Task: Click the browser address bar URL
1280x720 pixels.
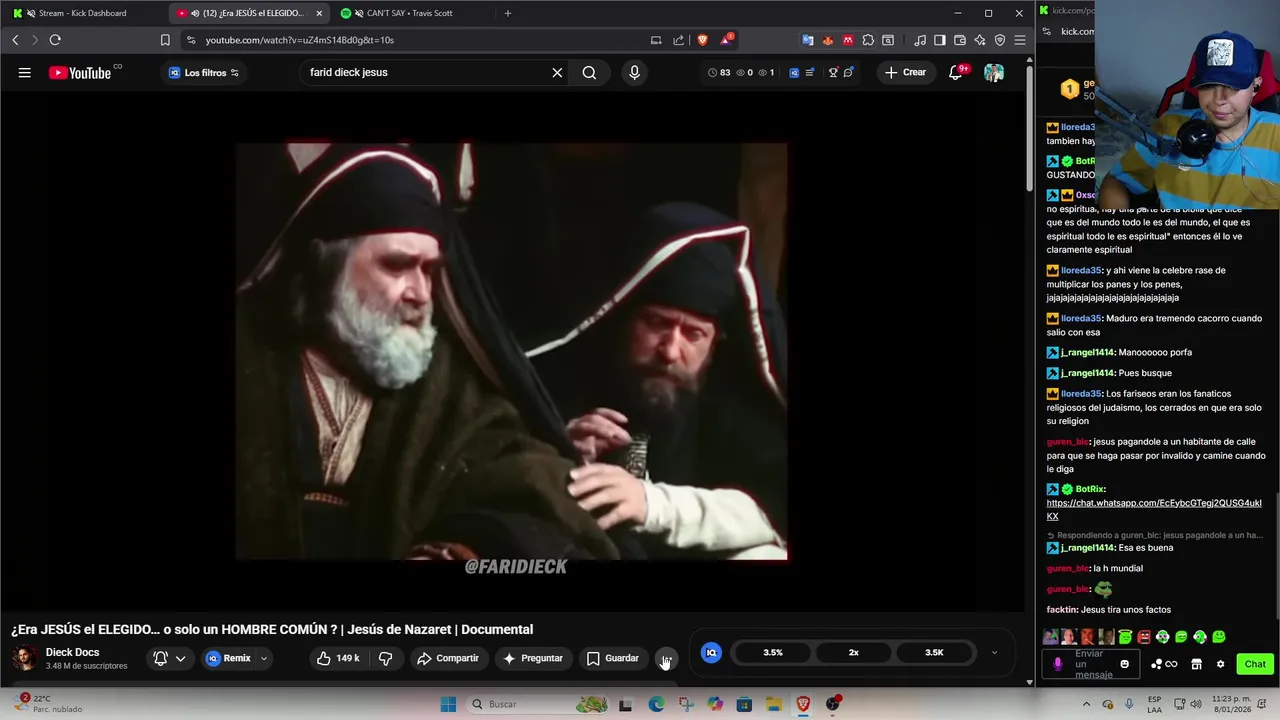Action: [300, 40]
